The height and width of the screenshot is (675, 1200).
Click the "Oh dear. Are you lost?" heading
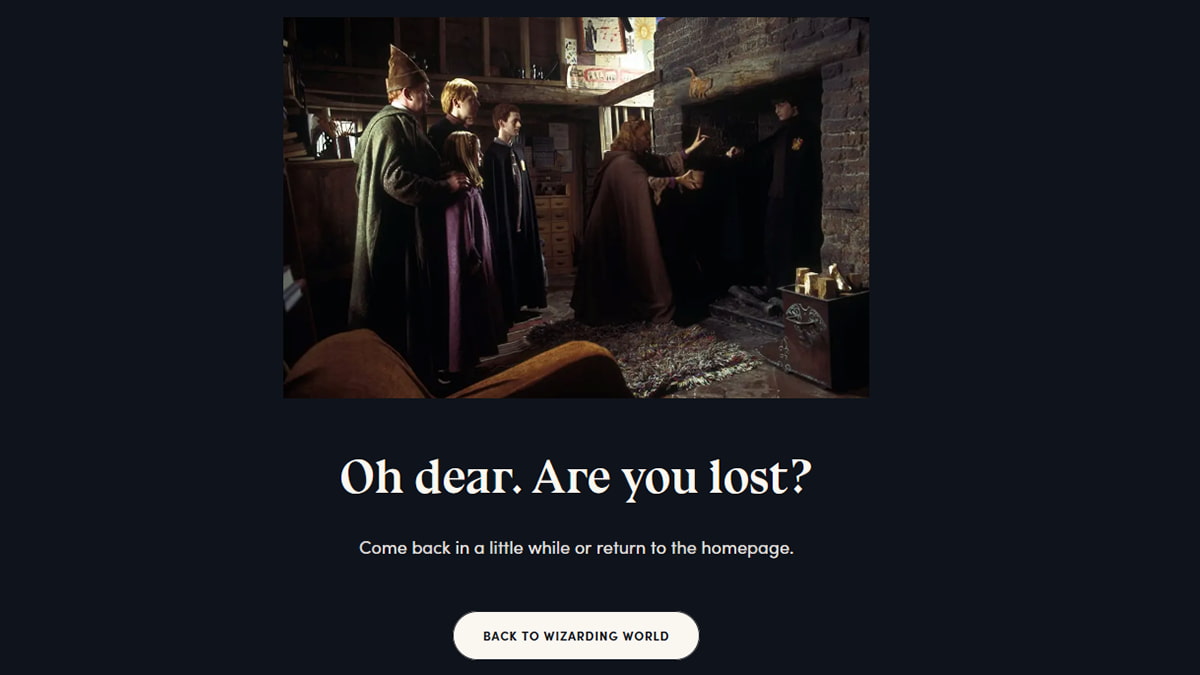tap(576, 477)
